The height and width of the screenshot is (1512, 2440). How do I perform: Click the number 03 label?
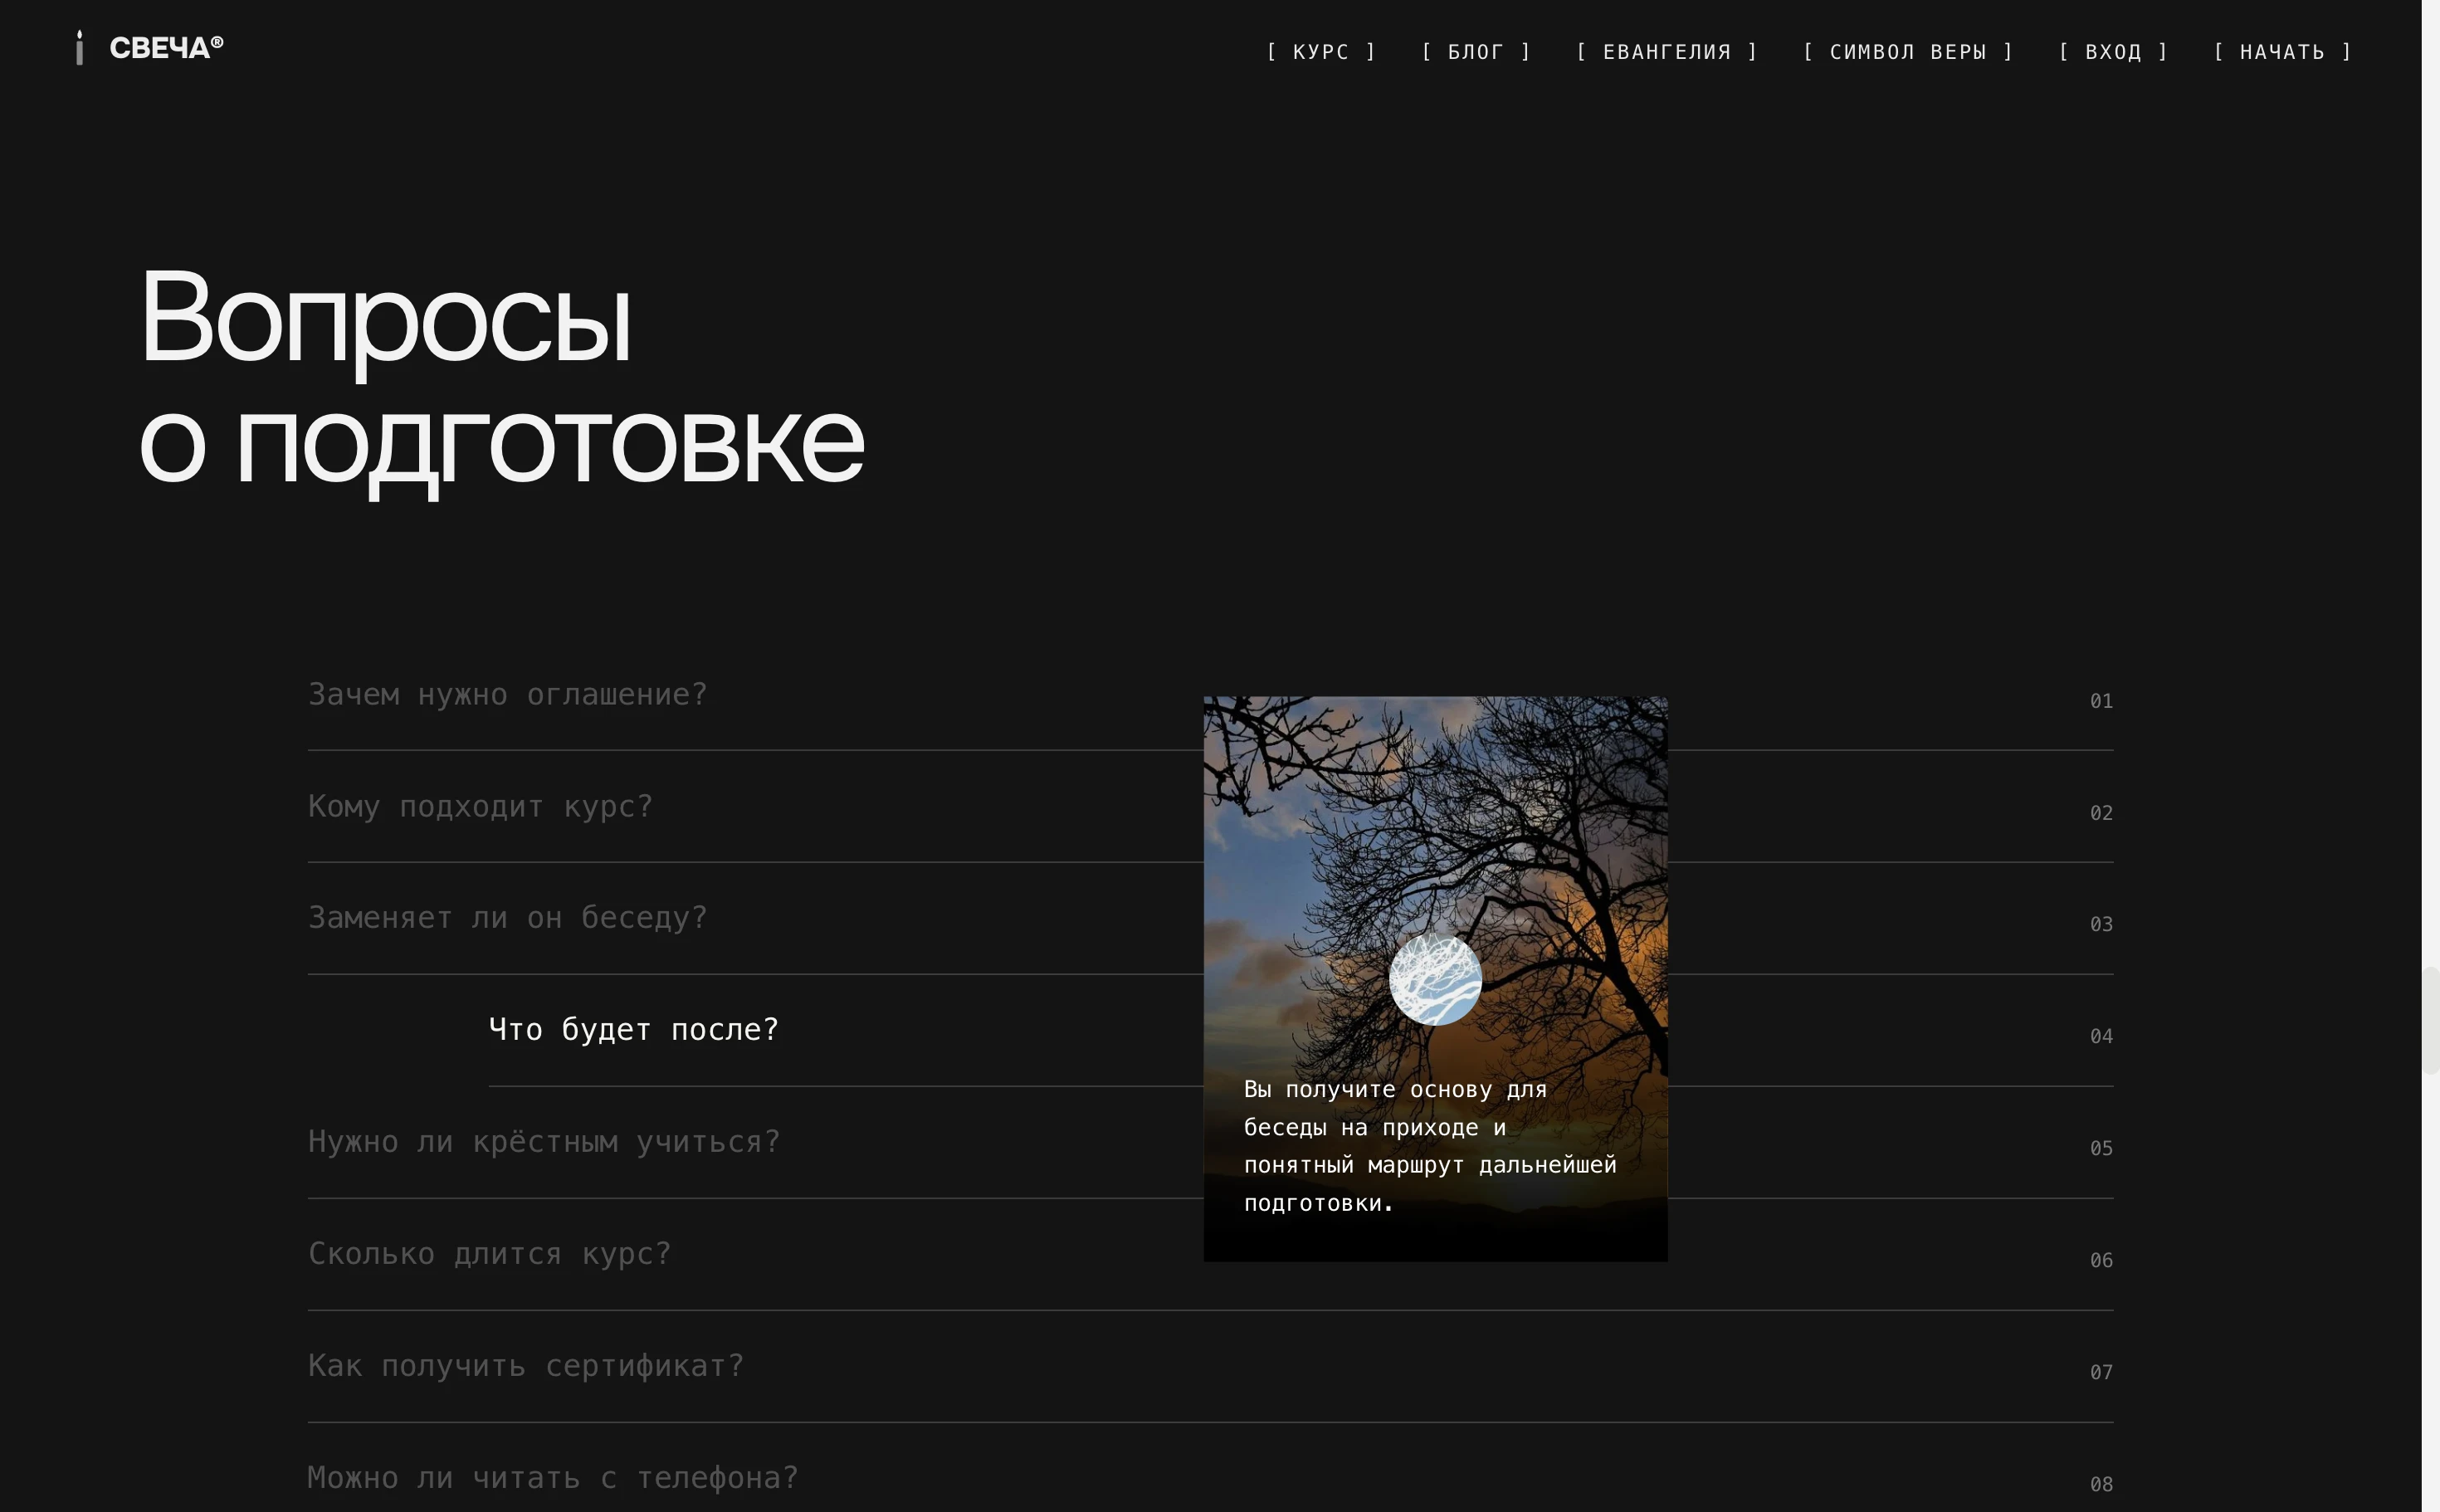[2101, 924]
